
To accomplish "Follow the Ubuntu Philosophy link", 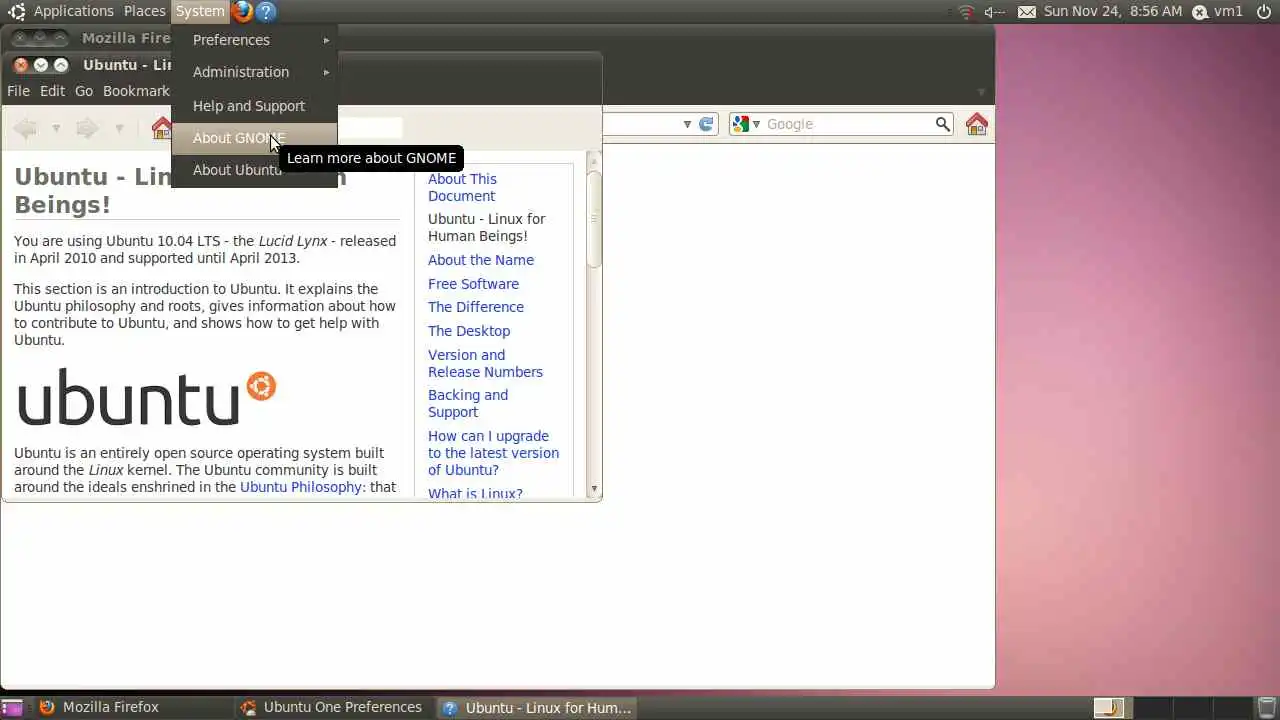I will 301,487.
